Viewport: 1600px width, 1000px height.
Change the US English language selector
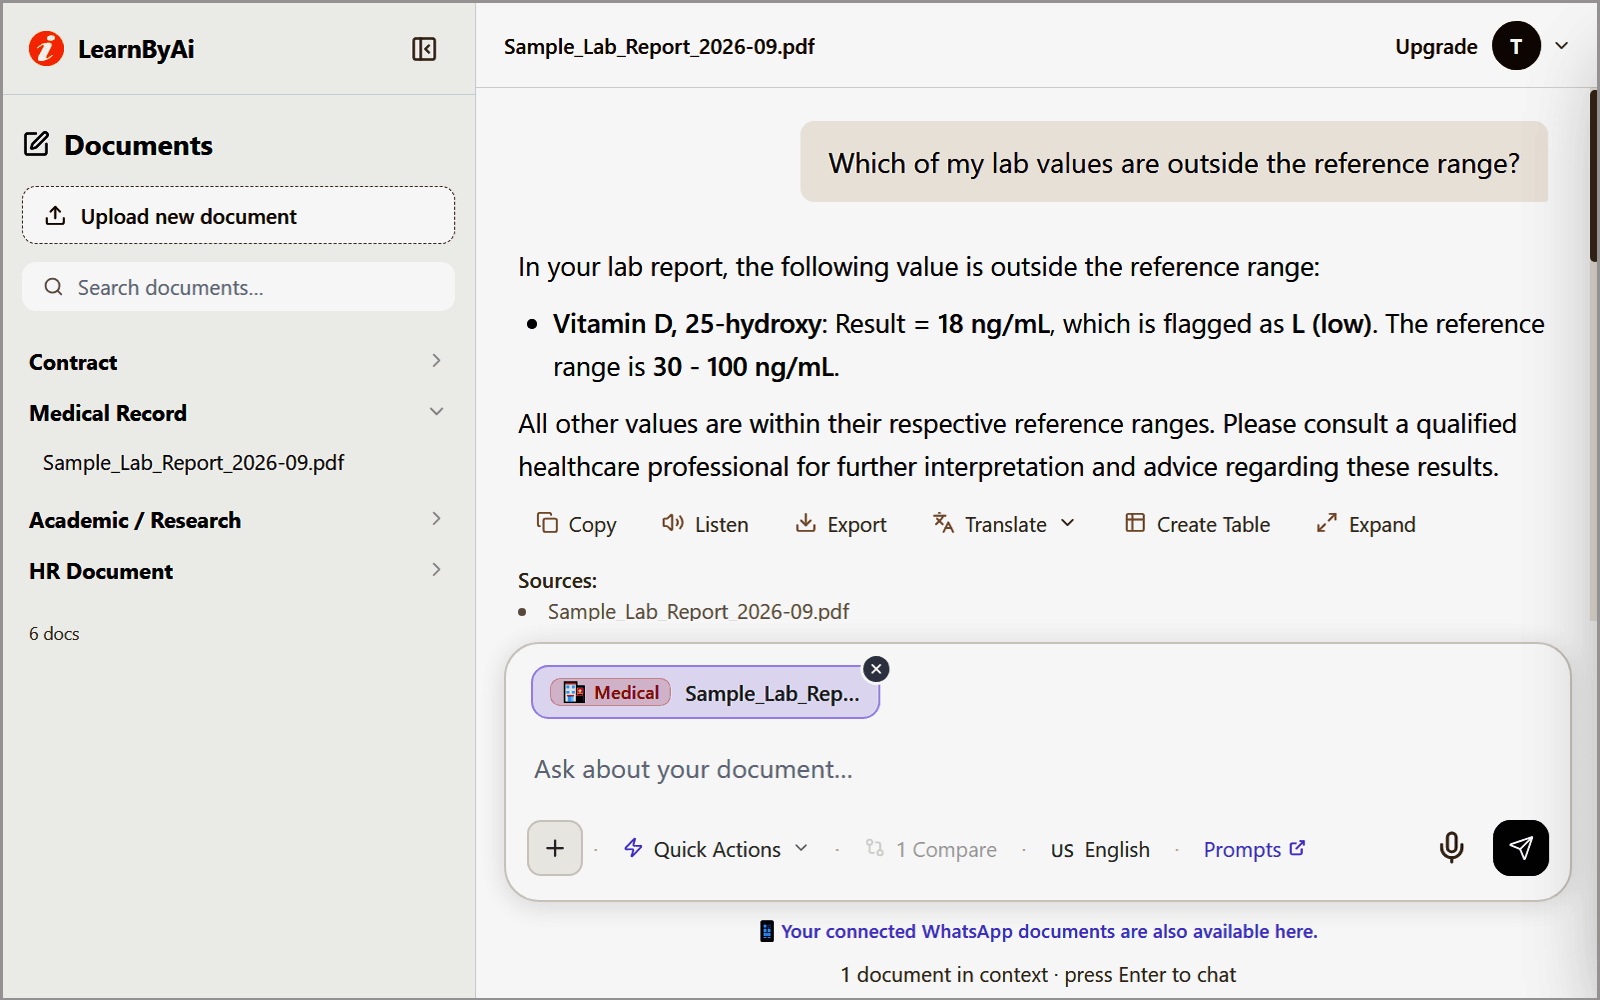pos(1100,849)
